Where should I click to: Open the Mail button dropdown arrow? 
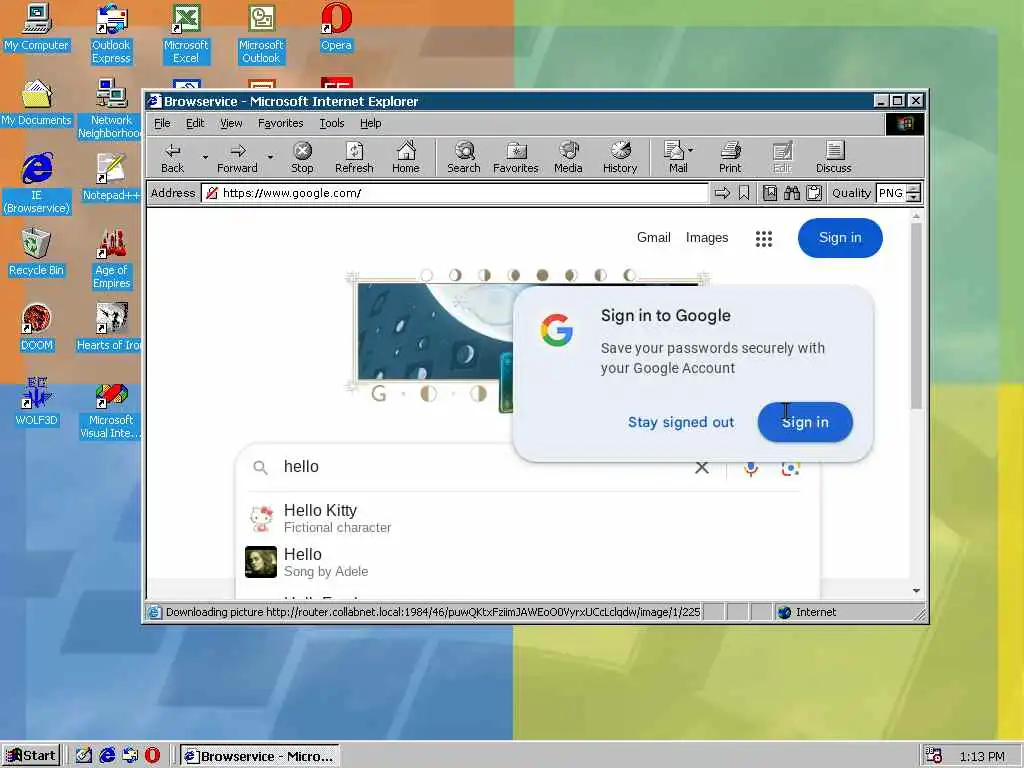pos(691,150)
